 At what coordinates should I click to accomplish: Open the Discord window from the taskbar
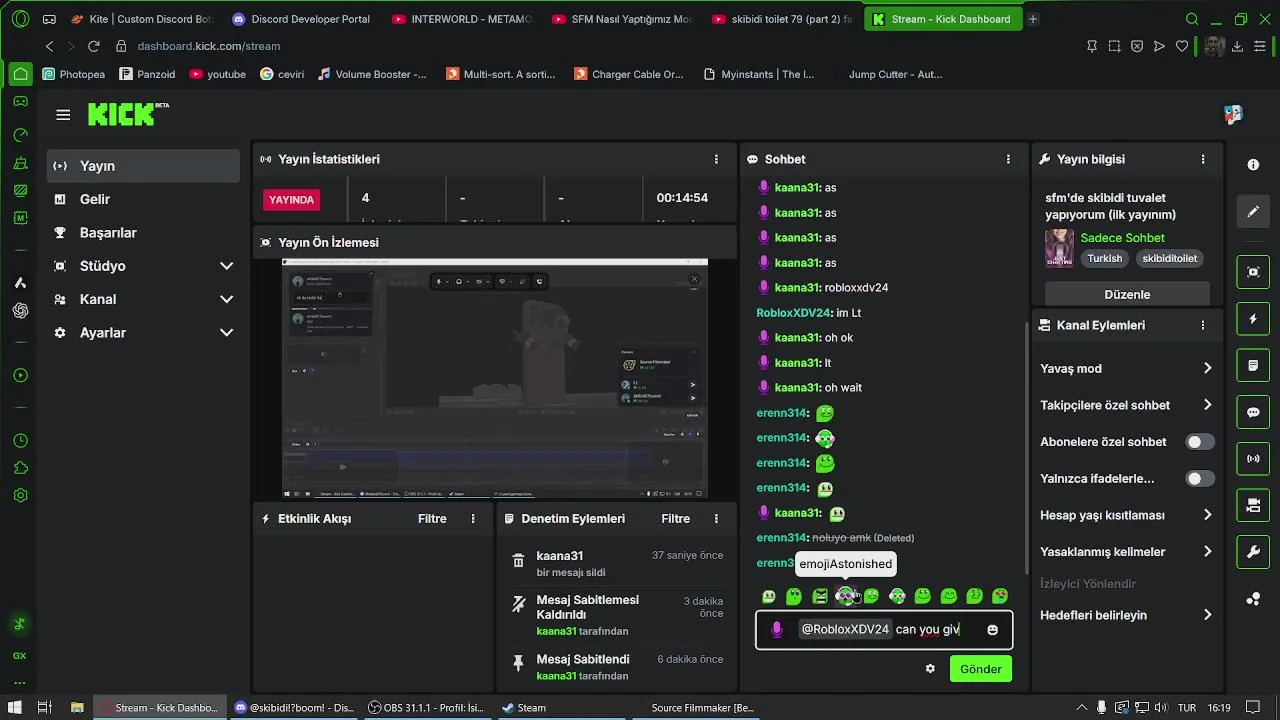point(294,708)
